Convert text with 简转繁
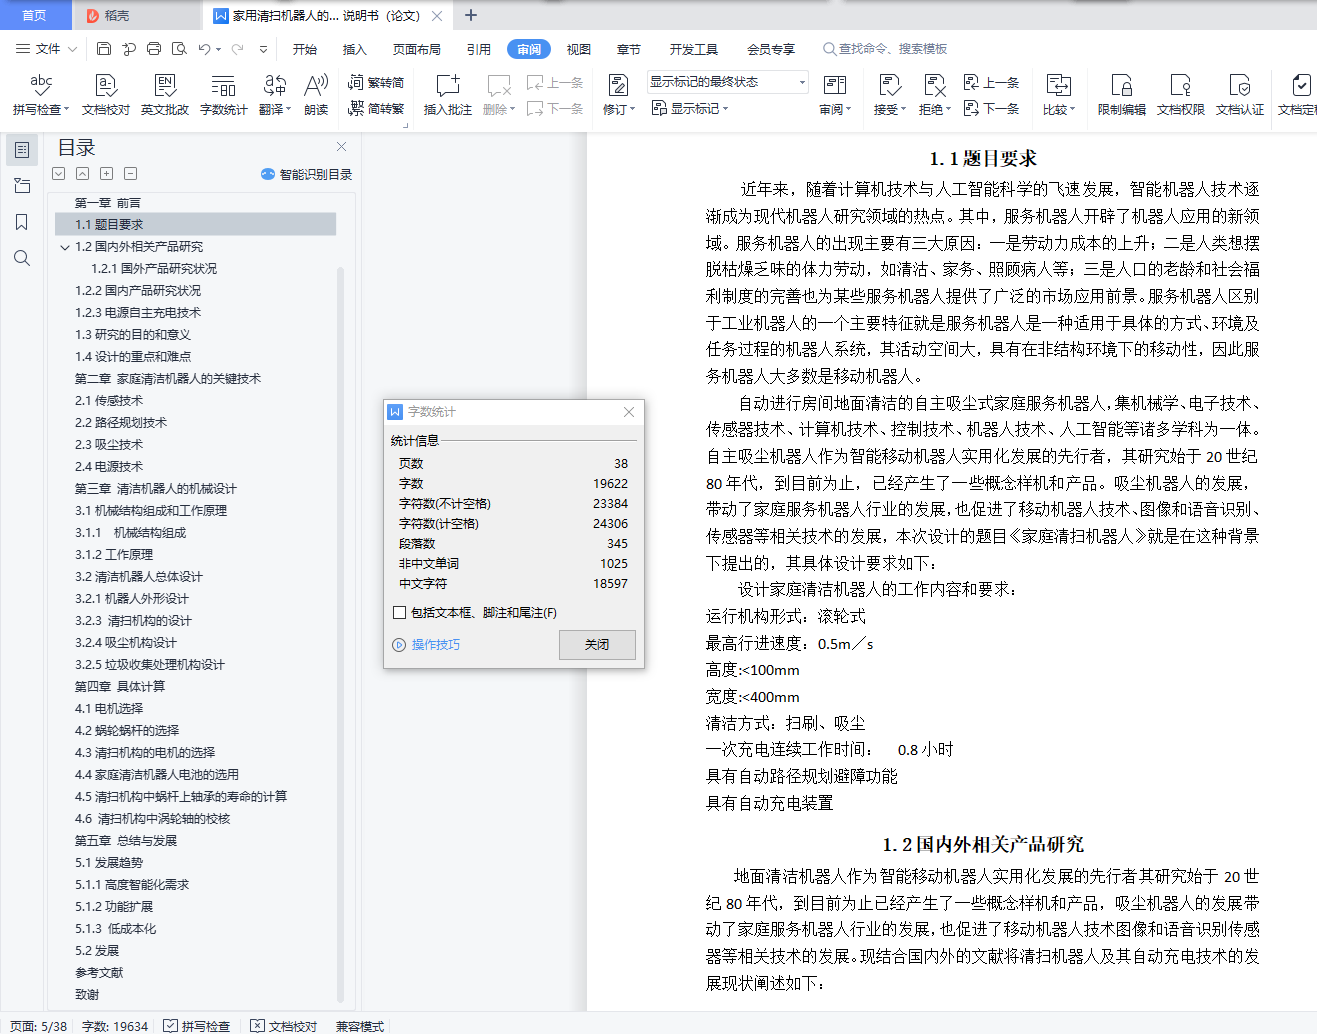Viewport: 1317px width, 1034px height. pyautogui.click(x=376, y=108)
